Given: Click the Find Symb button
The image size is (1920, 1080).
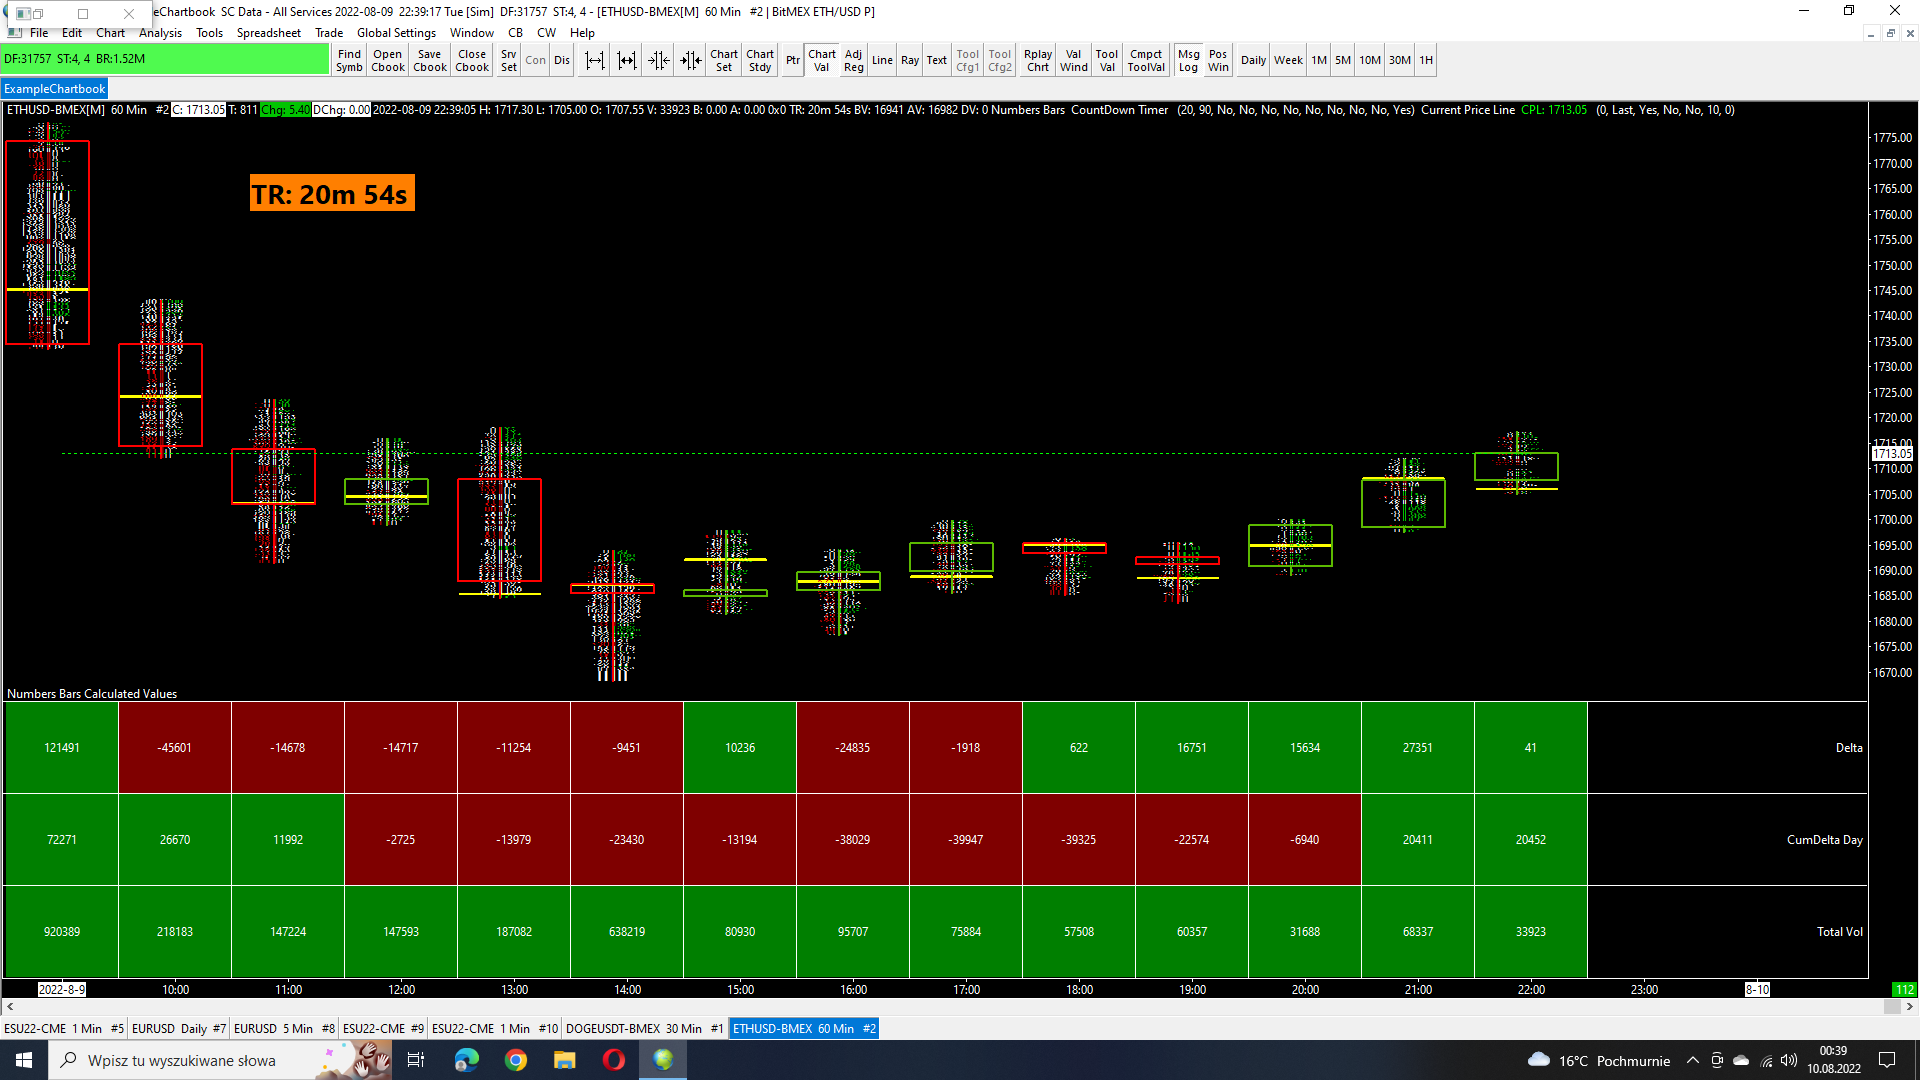Looking at the screenshot, I should 349,61.
